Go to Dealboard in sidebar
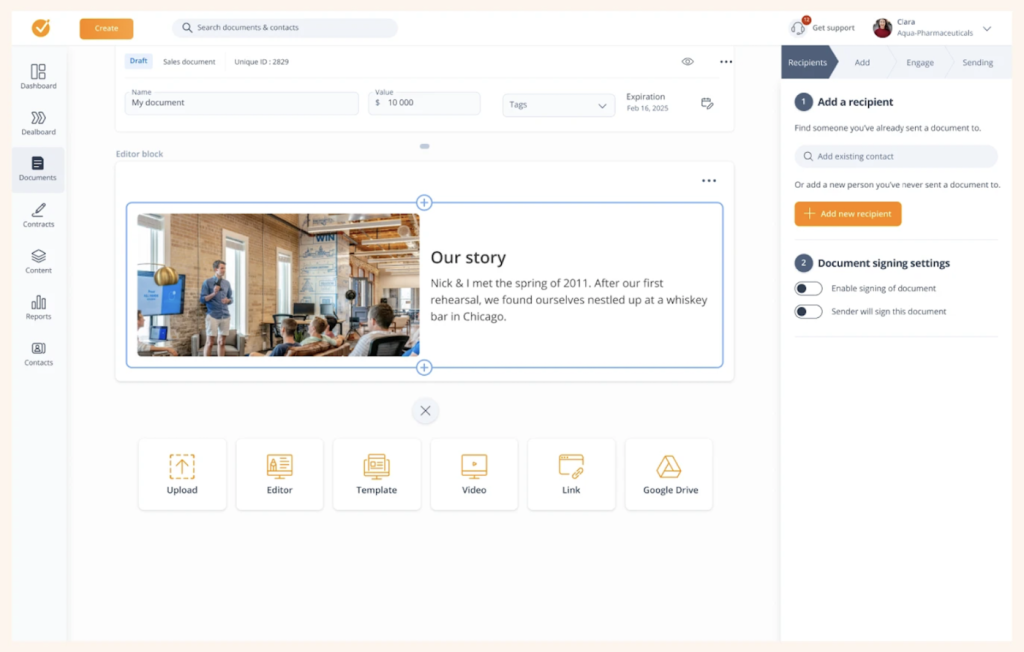Image resolution: width=1024 pixels, height=652 pixels. 38,122
